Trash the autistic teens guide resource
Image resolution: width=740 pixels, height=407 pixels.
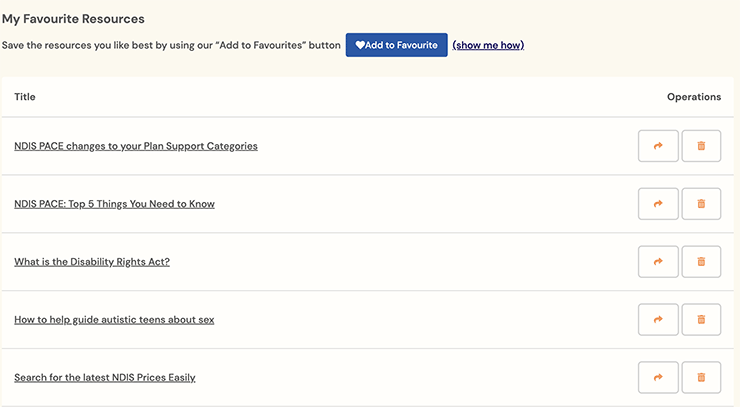click(701, 320)
